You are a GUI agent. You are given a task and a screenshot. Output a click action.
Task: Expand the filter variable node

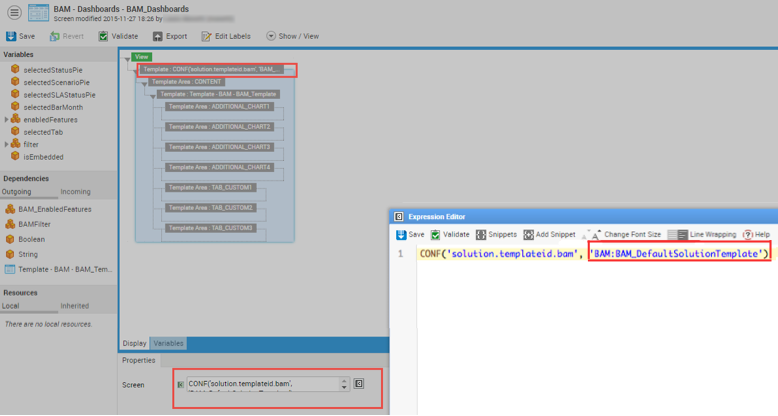(7, 145)
